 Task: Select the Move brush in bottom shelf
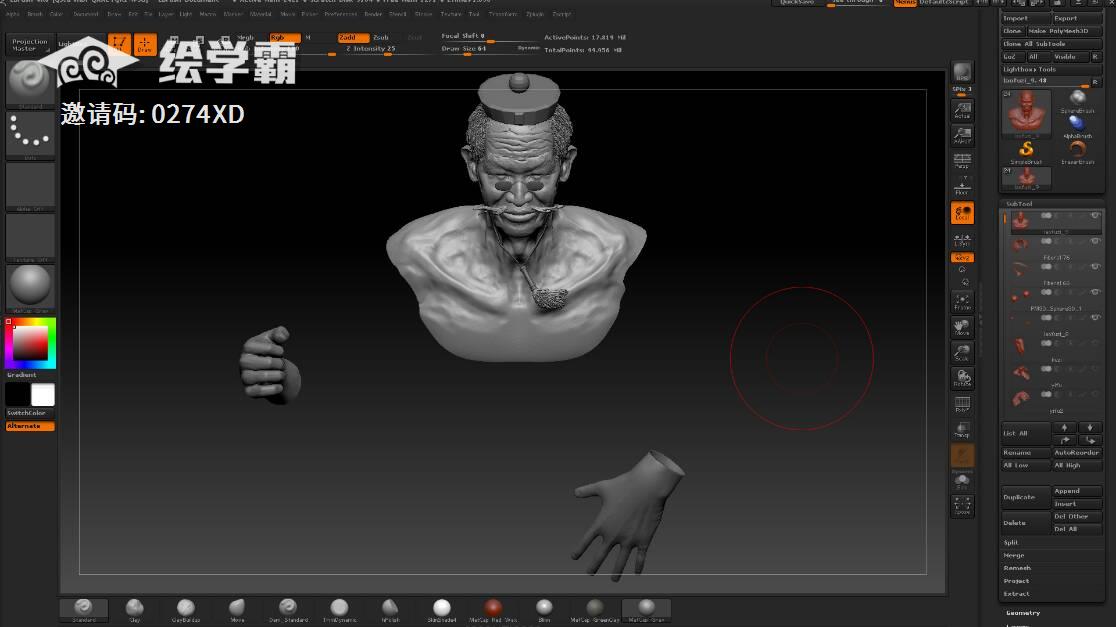point(237,609)
